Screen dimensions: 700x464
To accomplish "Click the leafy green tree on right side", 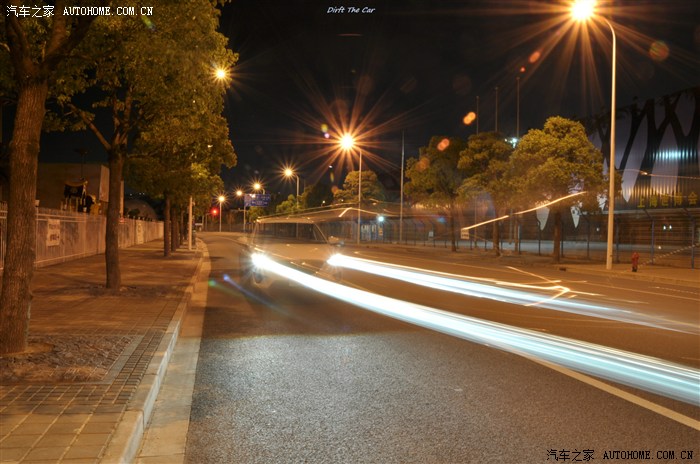I will tap(550, 160).
